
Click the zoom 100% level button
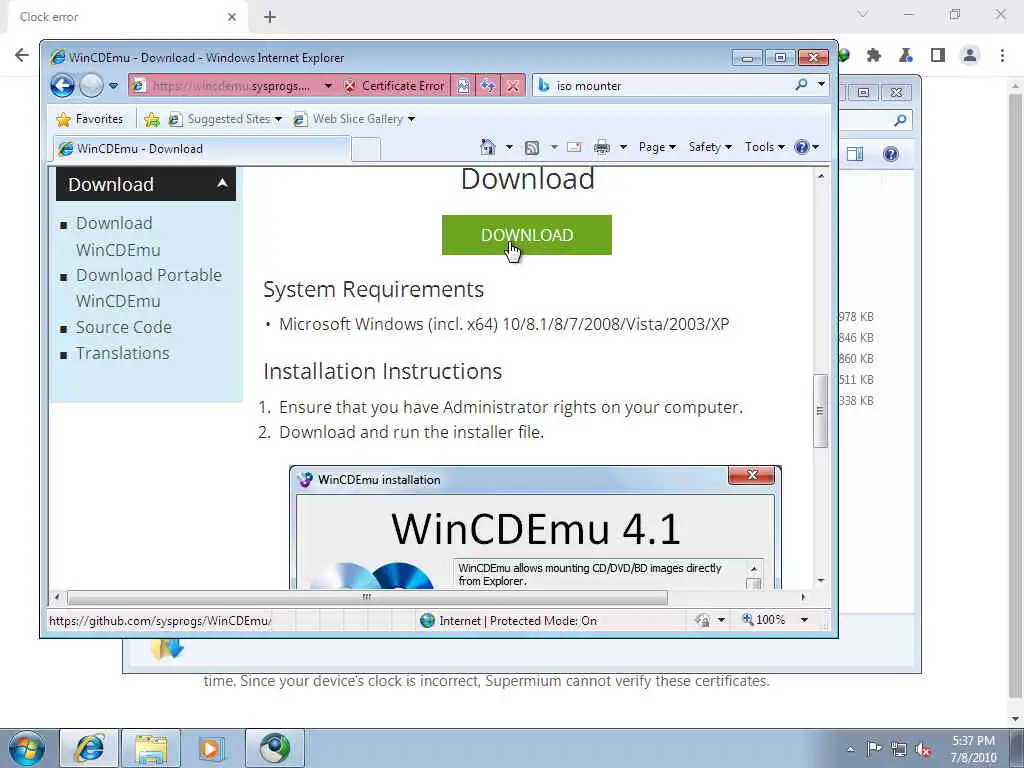[x=764, y=620]
